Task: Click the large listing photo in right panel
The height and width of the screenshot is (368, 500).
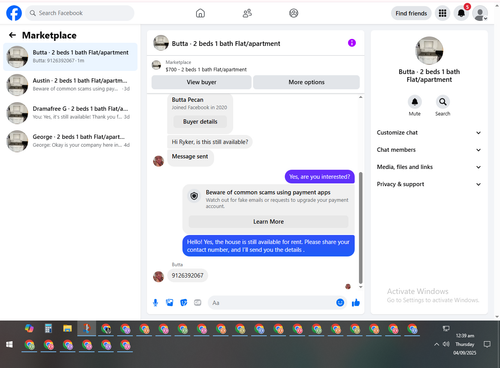Action: click(x=429, y=50)
